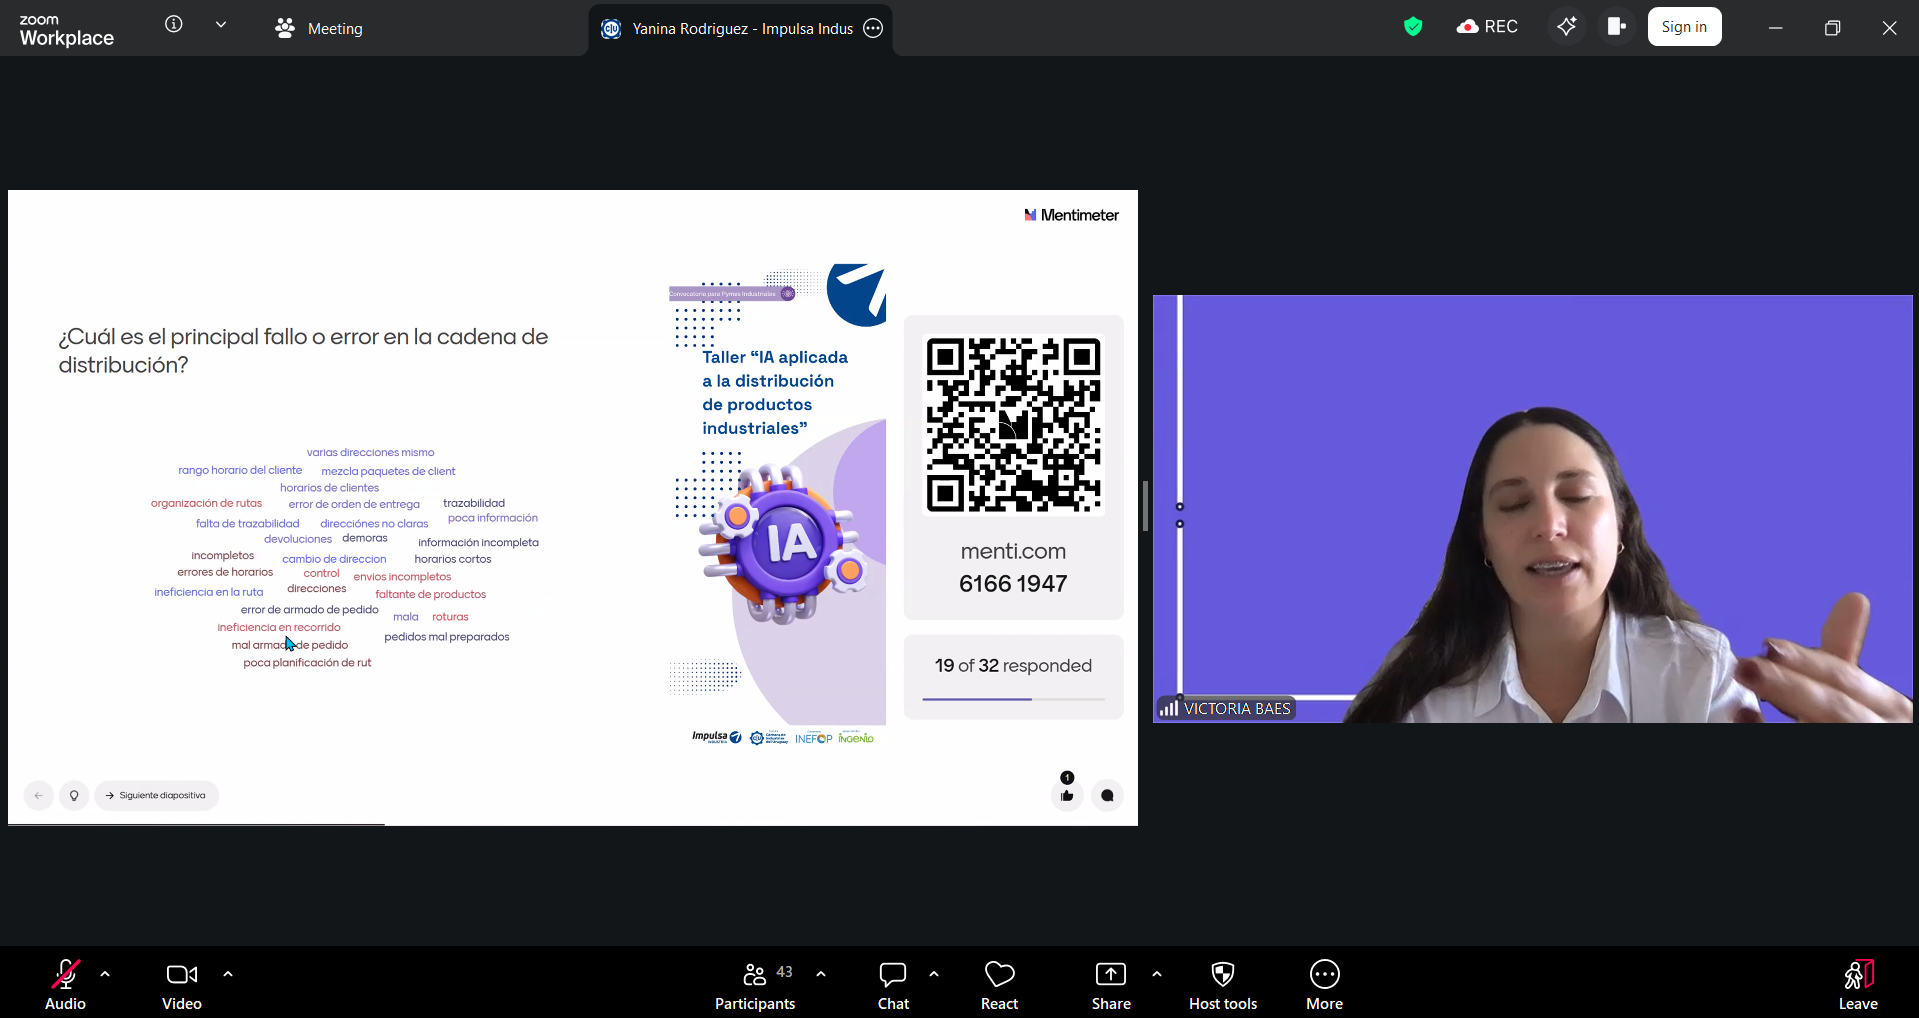Unmute microphone with the Audio button
Screen dimensions: 1919x1018
[x=65, y=985]
